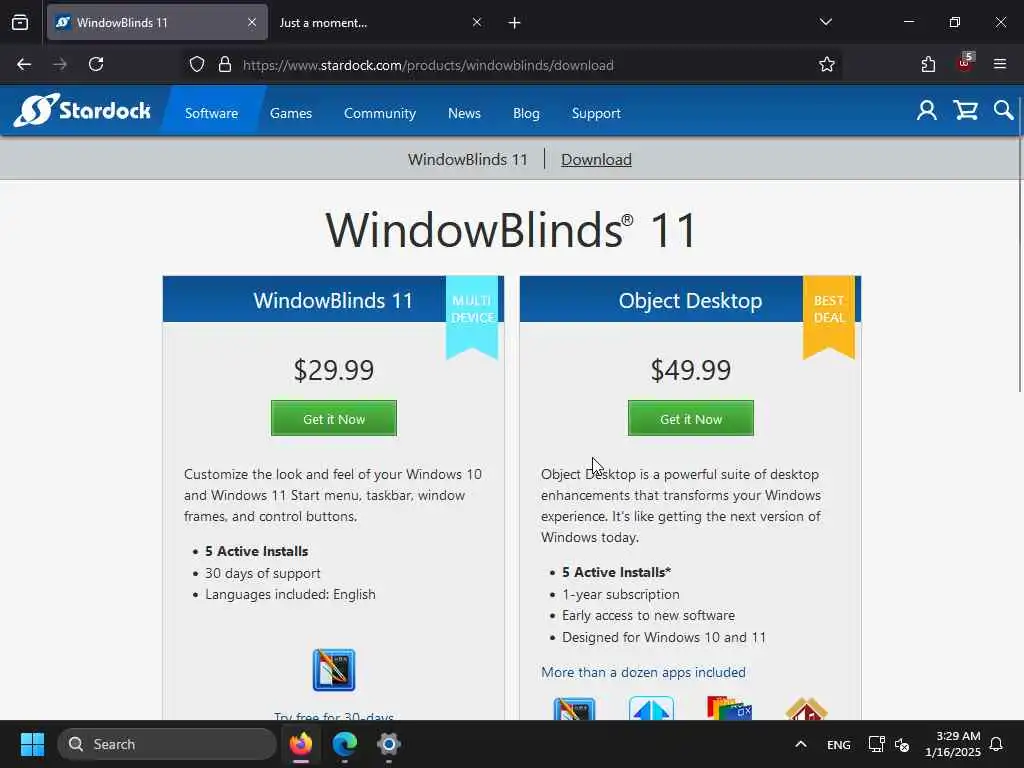Click the Microsoft Edge taskbar icon
This screenshot has height=768, width=1024.
pos(345,744)
